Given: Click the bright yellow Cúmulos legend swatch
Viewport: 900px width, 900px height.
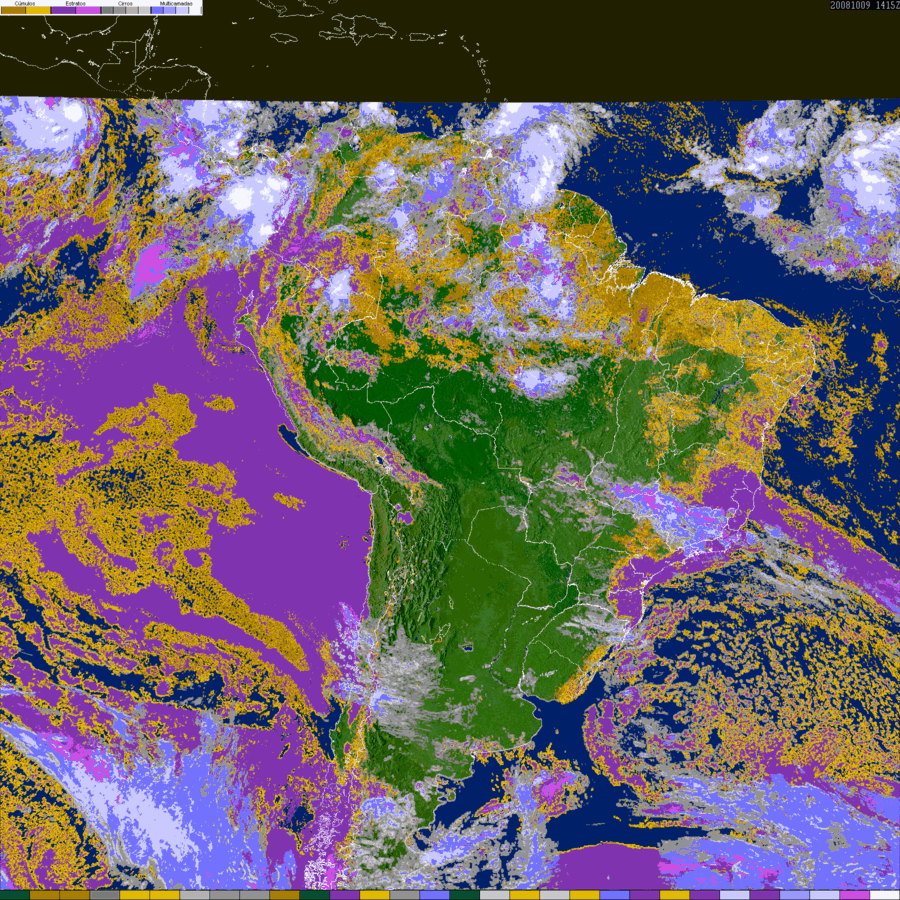Looking at the screenshot, I should pyautogui.click(x=38, y=10).
